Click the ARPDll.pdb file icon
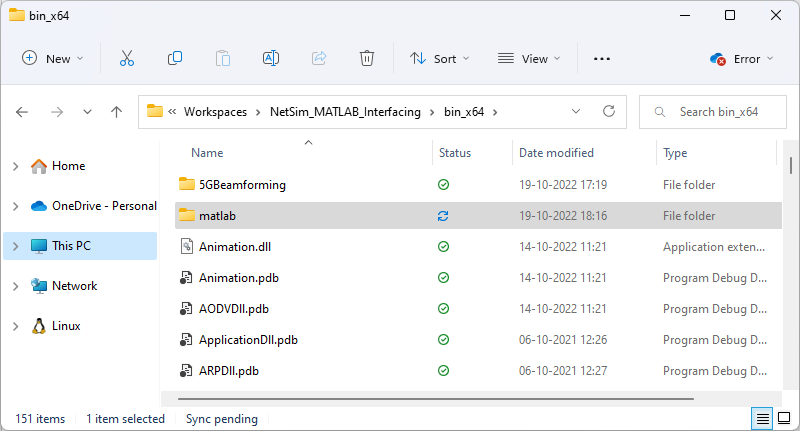The width and height of the screenshot is (800, 431). (x=186, y=371)
